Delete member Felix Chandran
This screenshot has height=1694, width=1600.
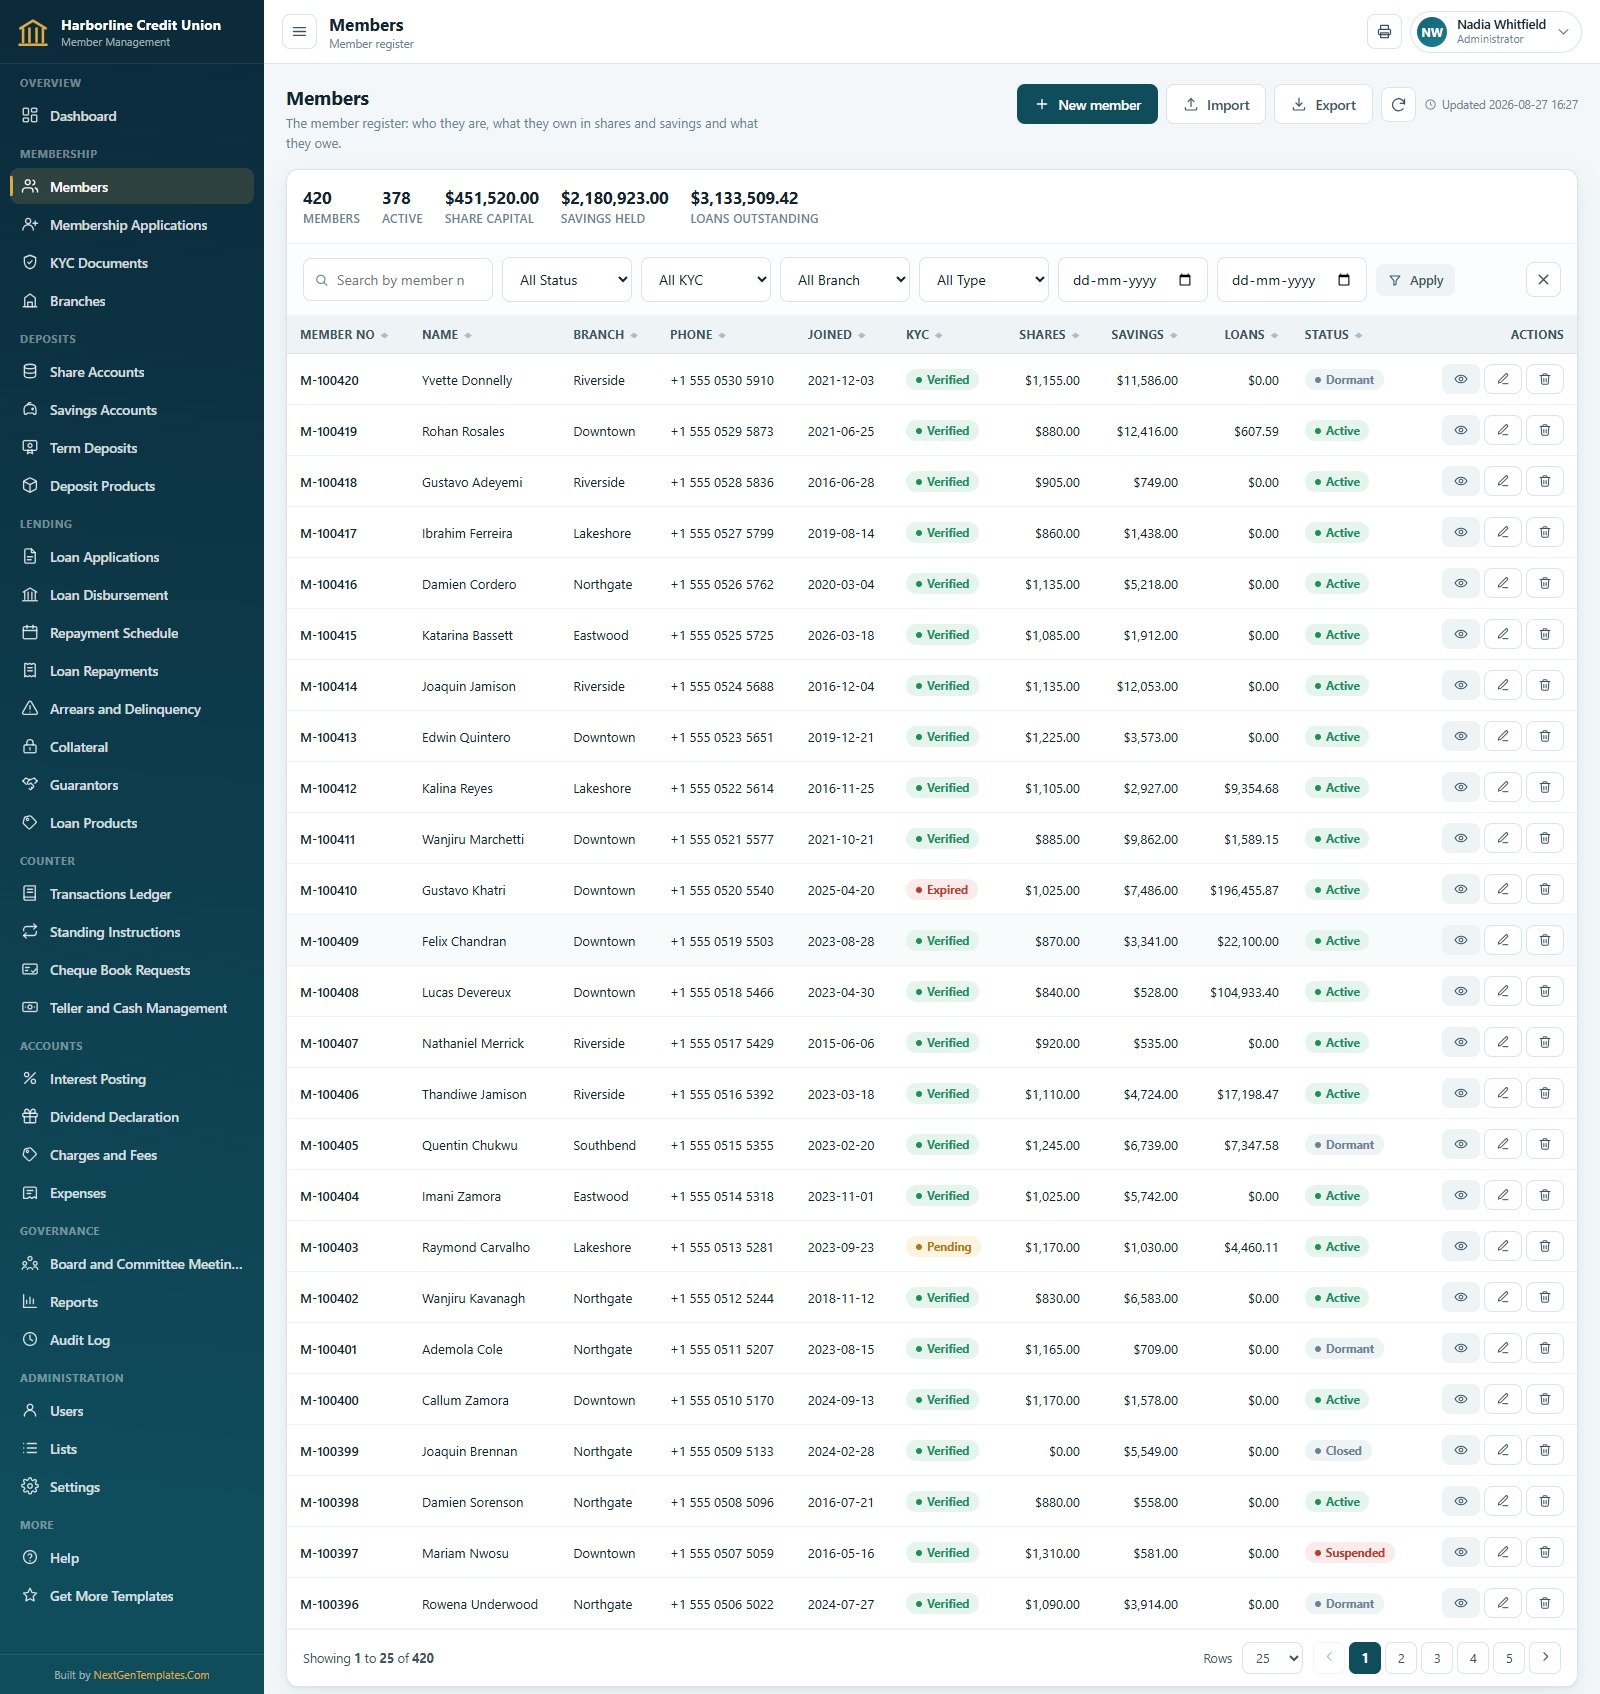[1545, 941]
